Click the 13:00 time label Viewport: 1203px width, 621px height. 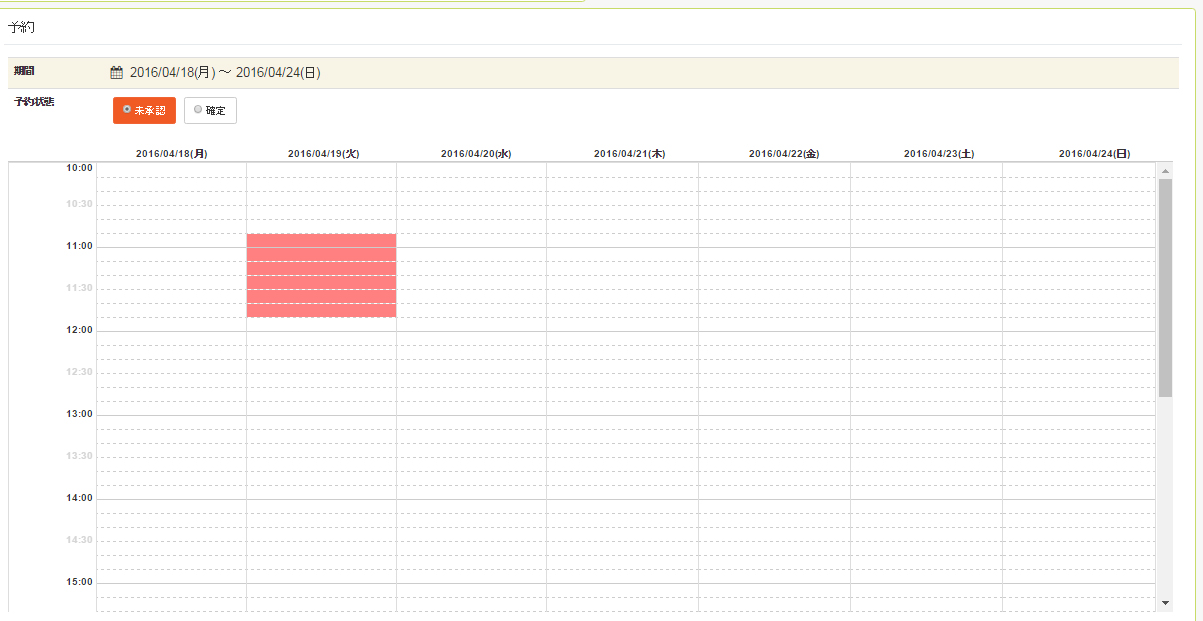(80, 414)
